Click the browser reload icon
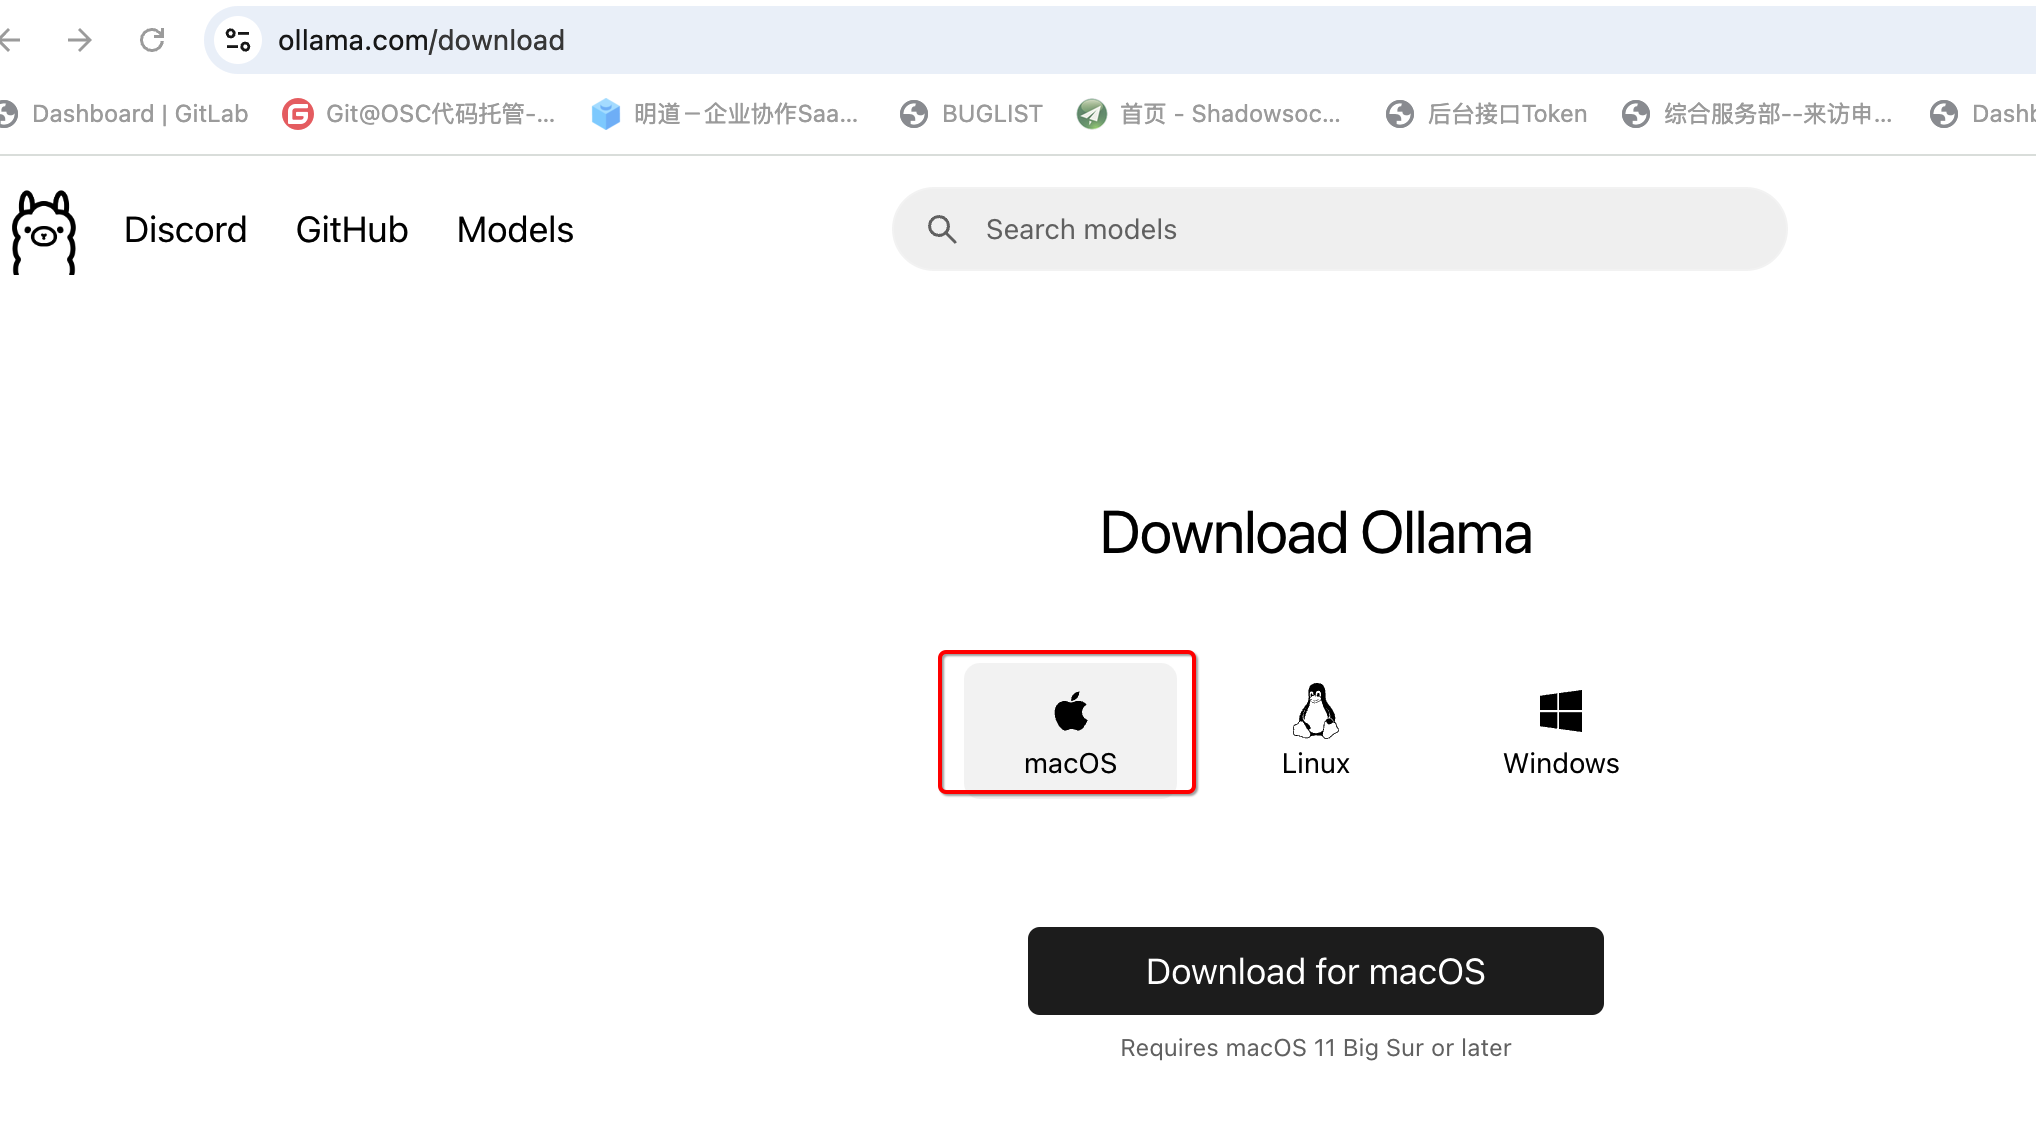This screenshot has height=1146, width=2036. 152,40
